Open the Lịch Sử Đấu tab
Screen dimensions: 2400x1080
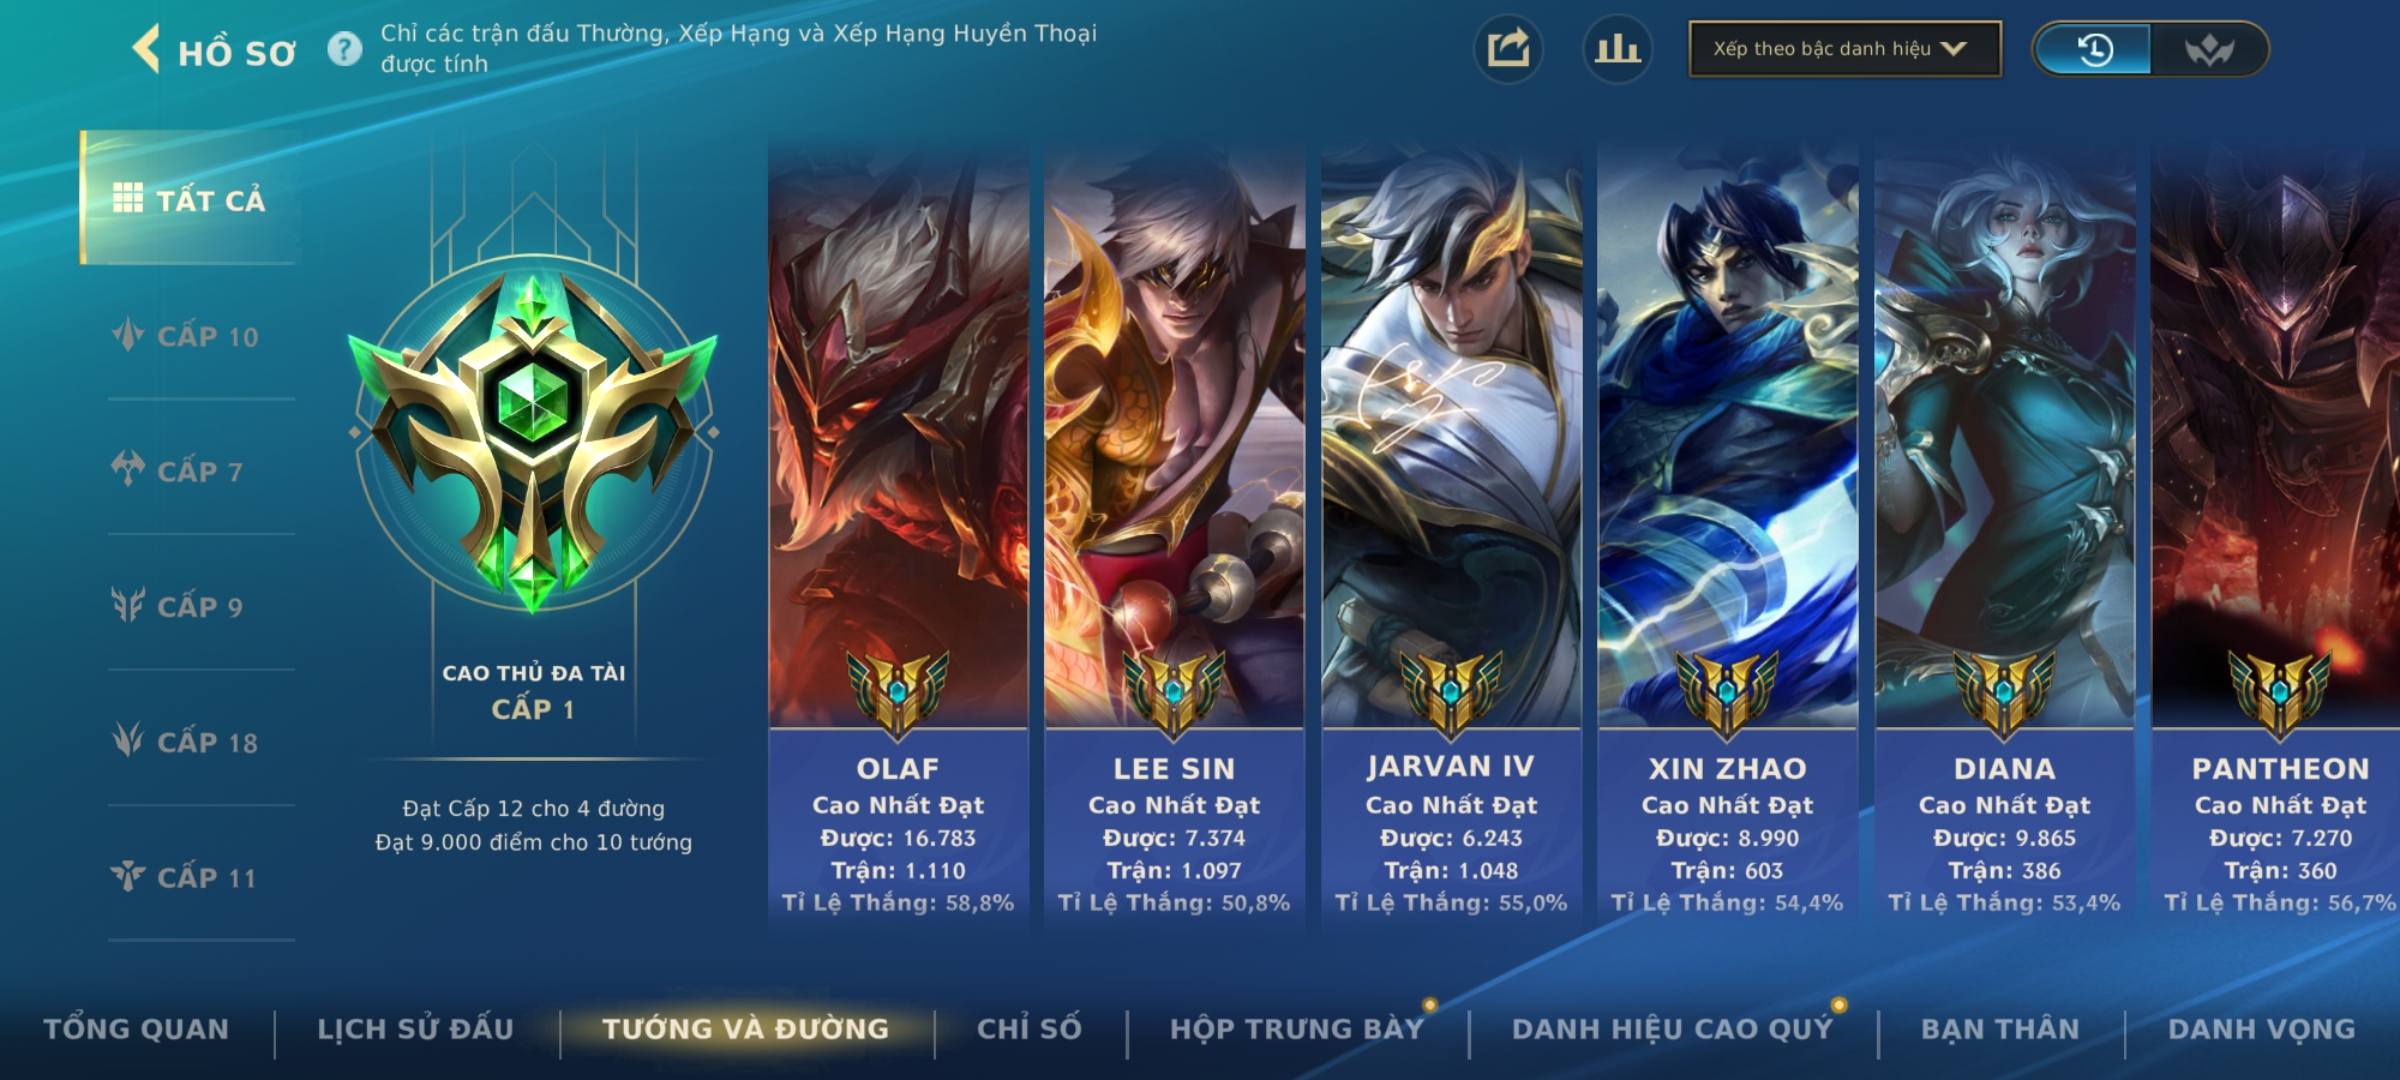click(x=415, y=1028)
